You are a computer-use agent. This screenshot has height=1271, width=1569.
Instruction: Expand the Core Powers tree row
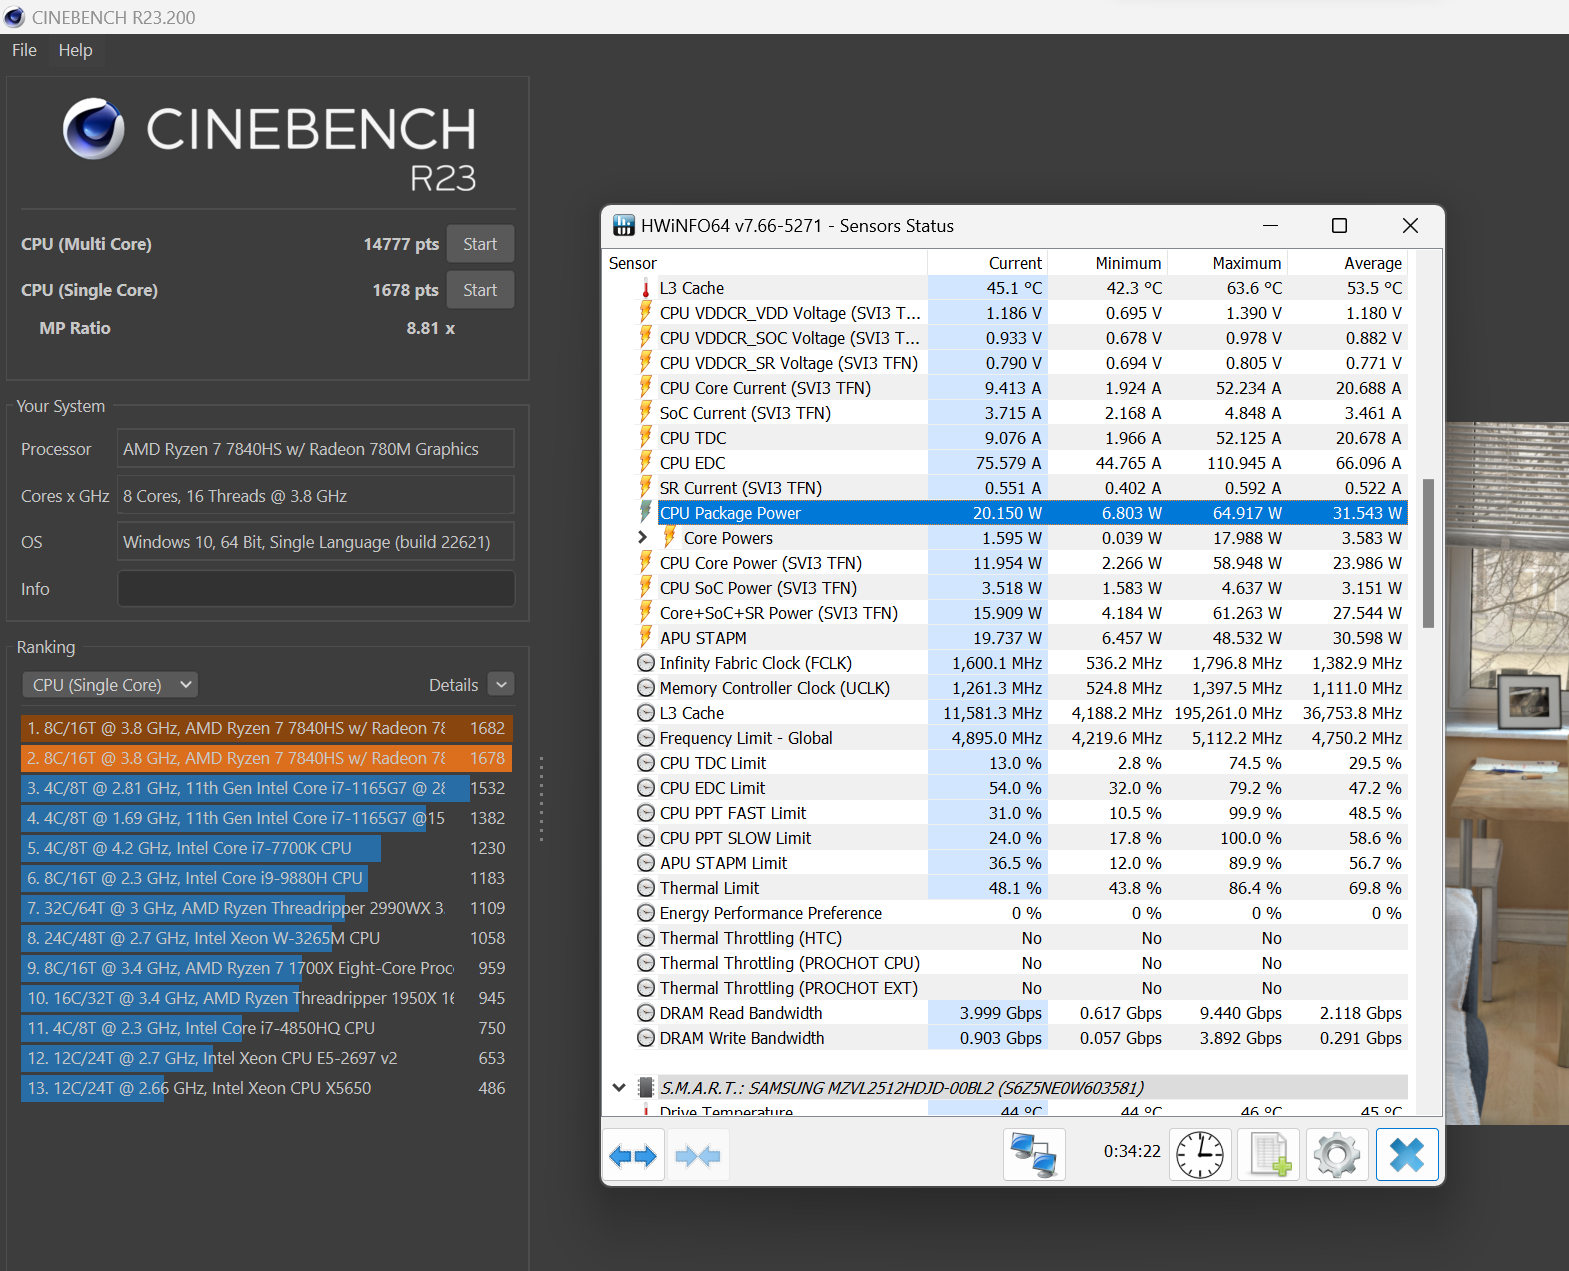click(643, 537)
